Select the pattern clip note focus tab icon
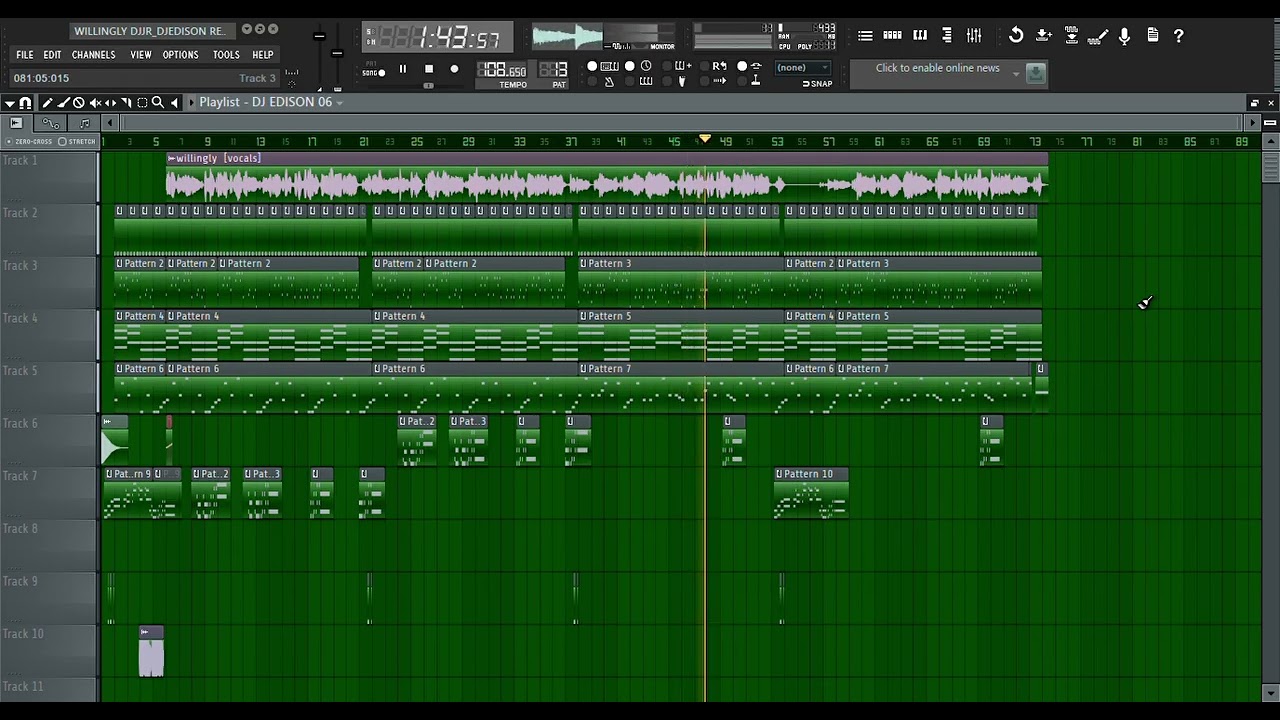Viewport: 1280px width, 720px height. 84,123
